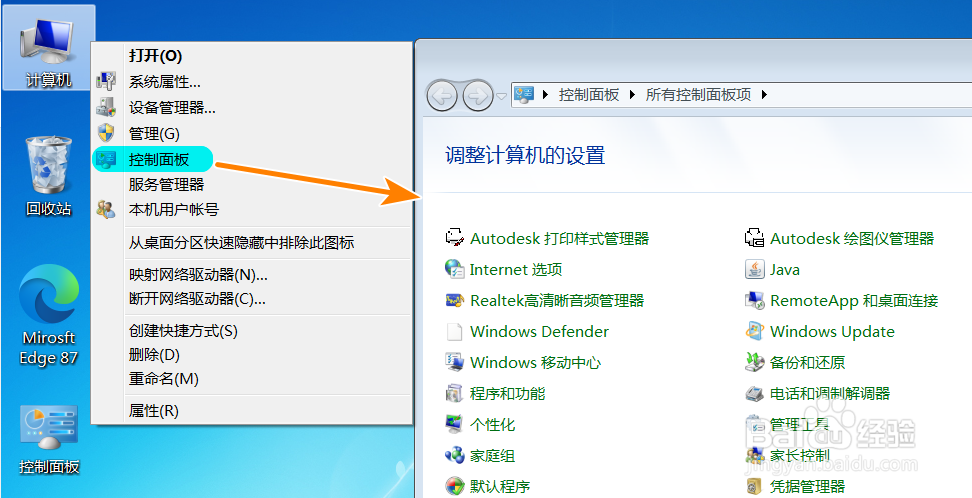Image resolution: width=972 pixels, height=498 pixels.
Task: Open Windows Defender link
Action: [539, 331]
